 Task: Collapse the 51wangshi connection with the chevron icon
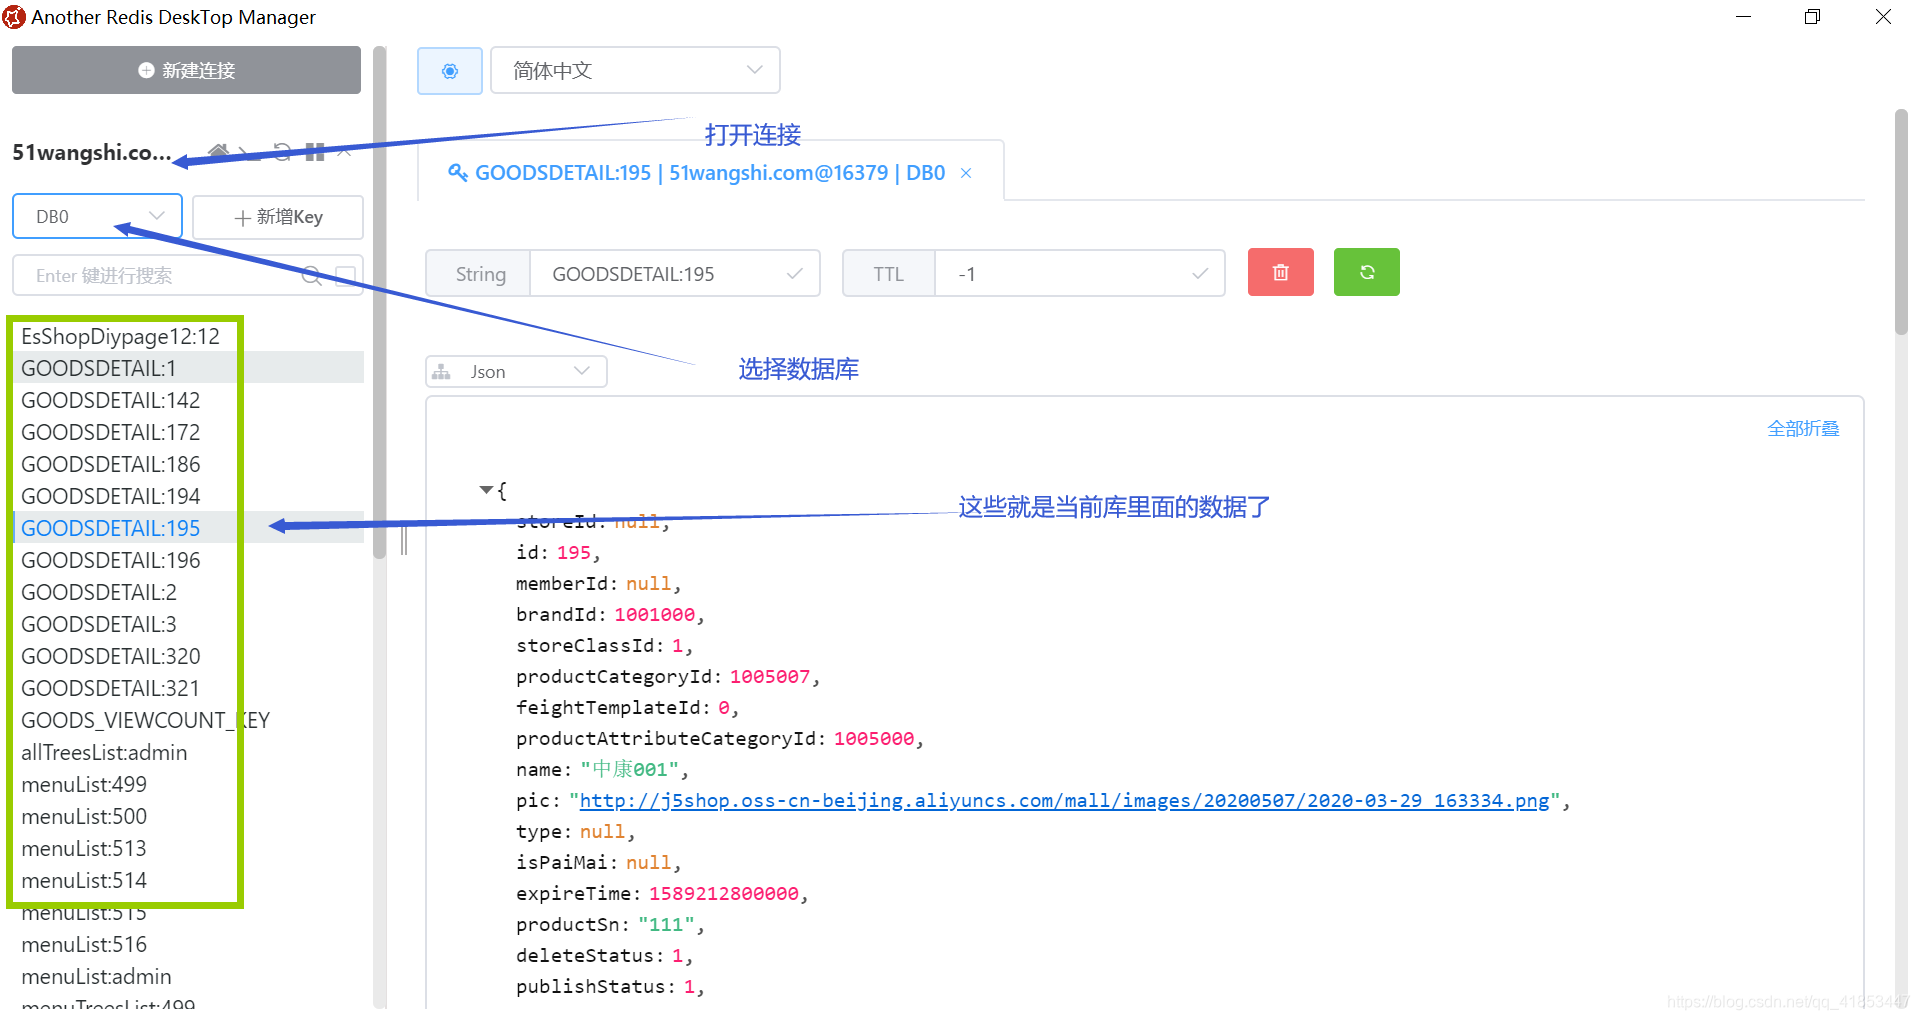[345, 152]
